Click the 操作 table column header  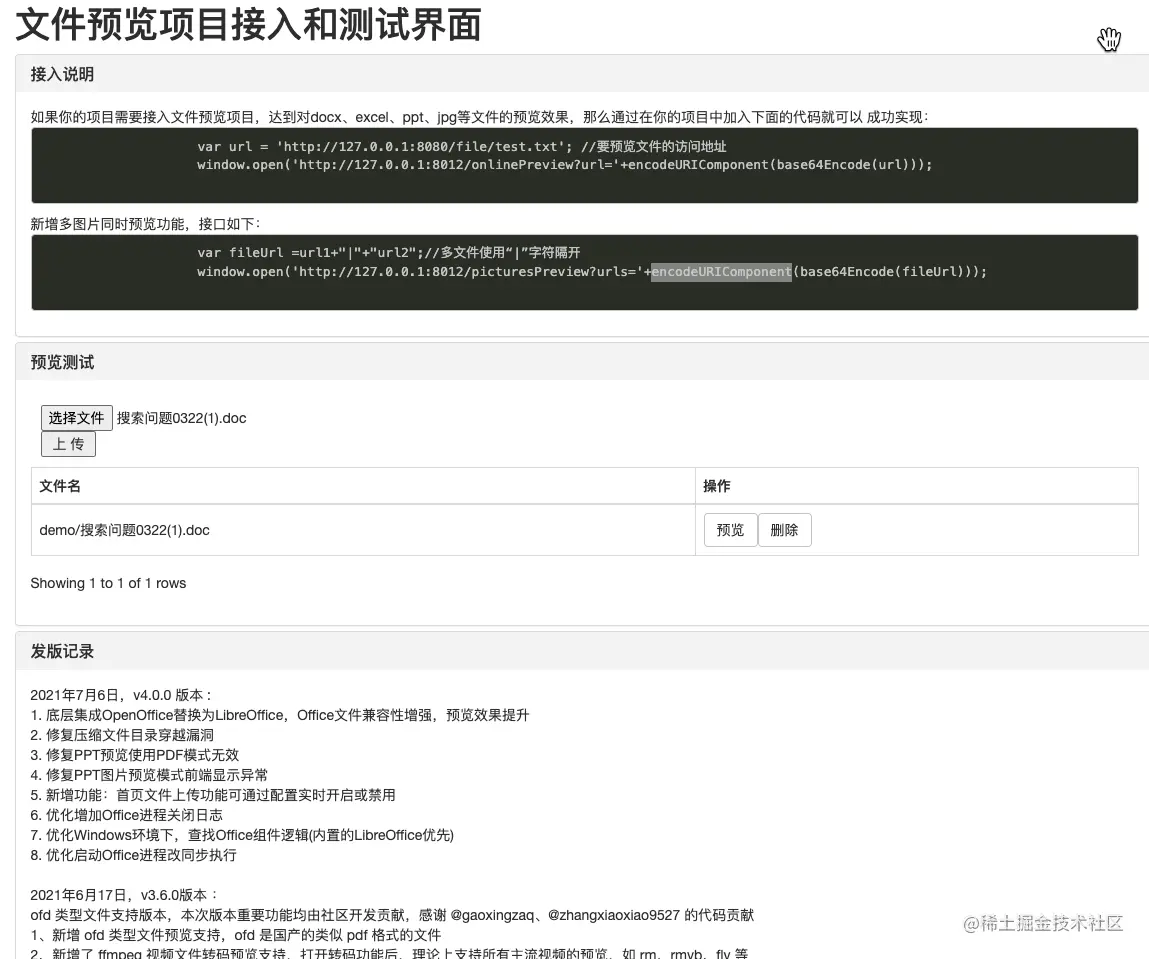[717, 485]
